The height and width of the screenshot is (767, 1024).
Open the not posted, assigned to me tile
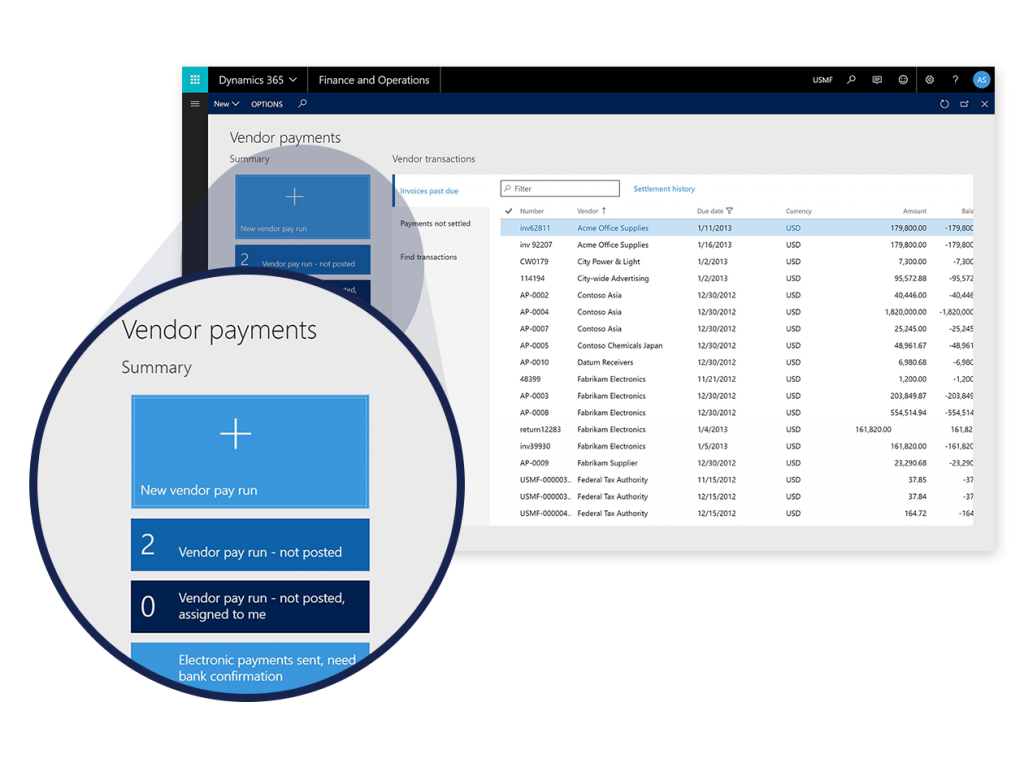249,606
